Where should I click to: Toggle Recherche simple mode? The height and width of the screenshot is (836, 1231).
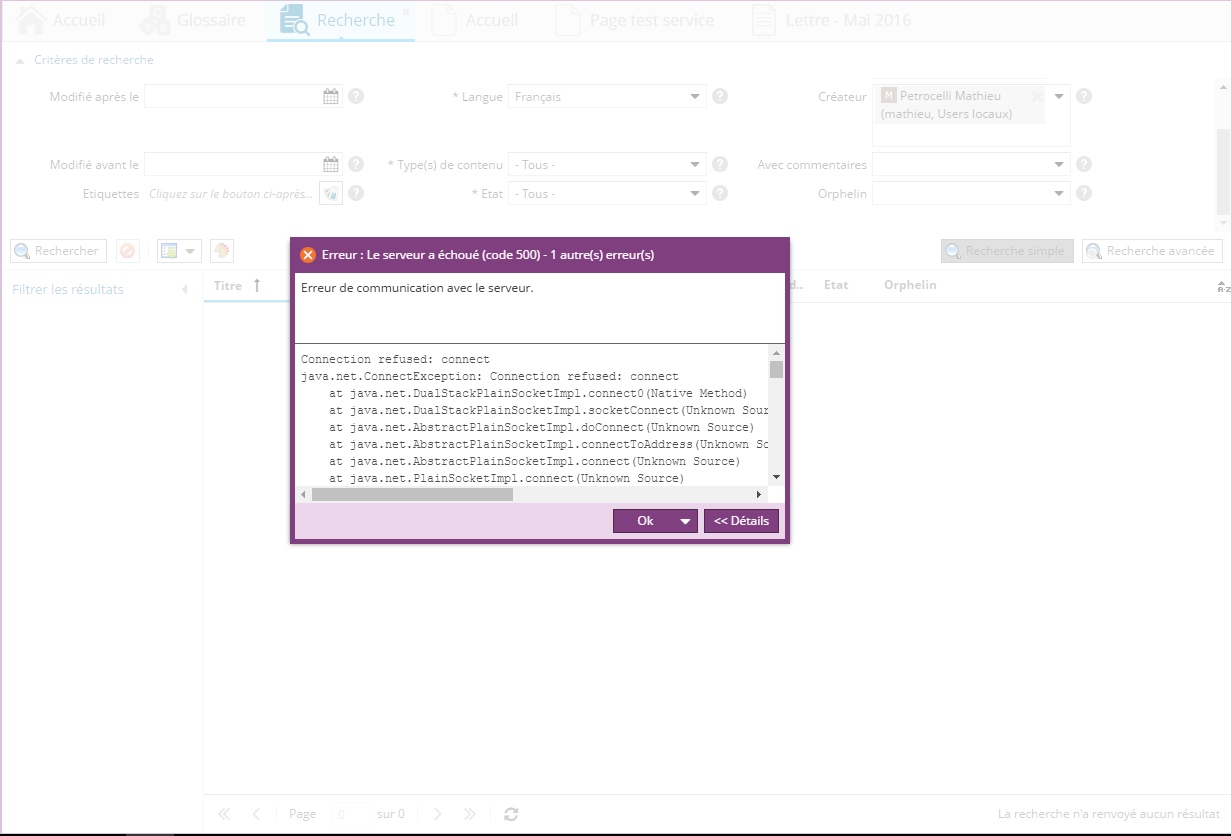pos(1007,251)
